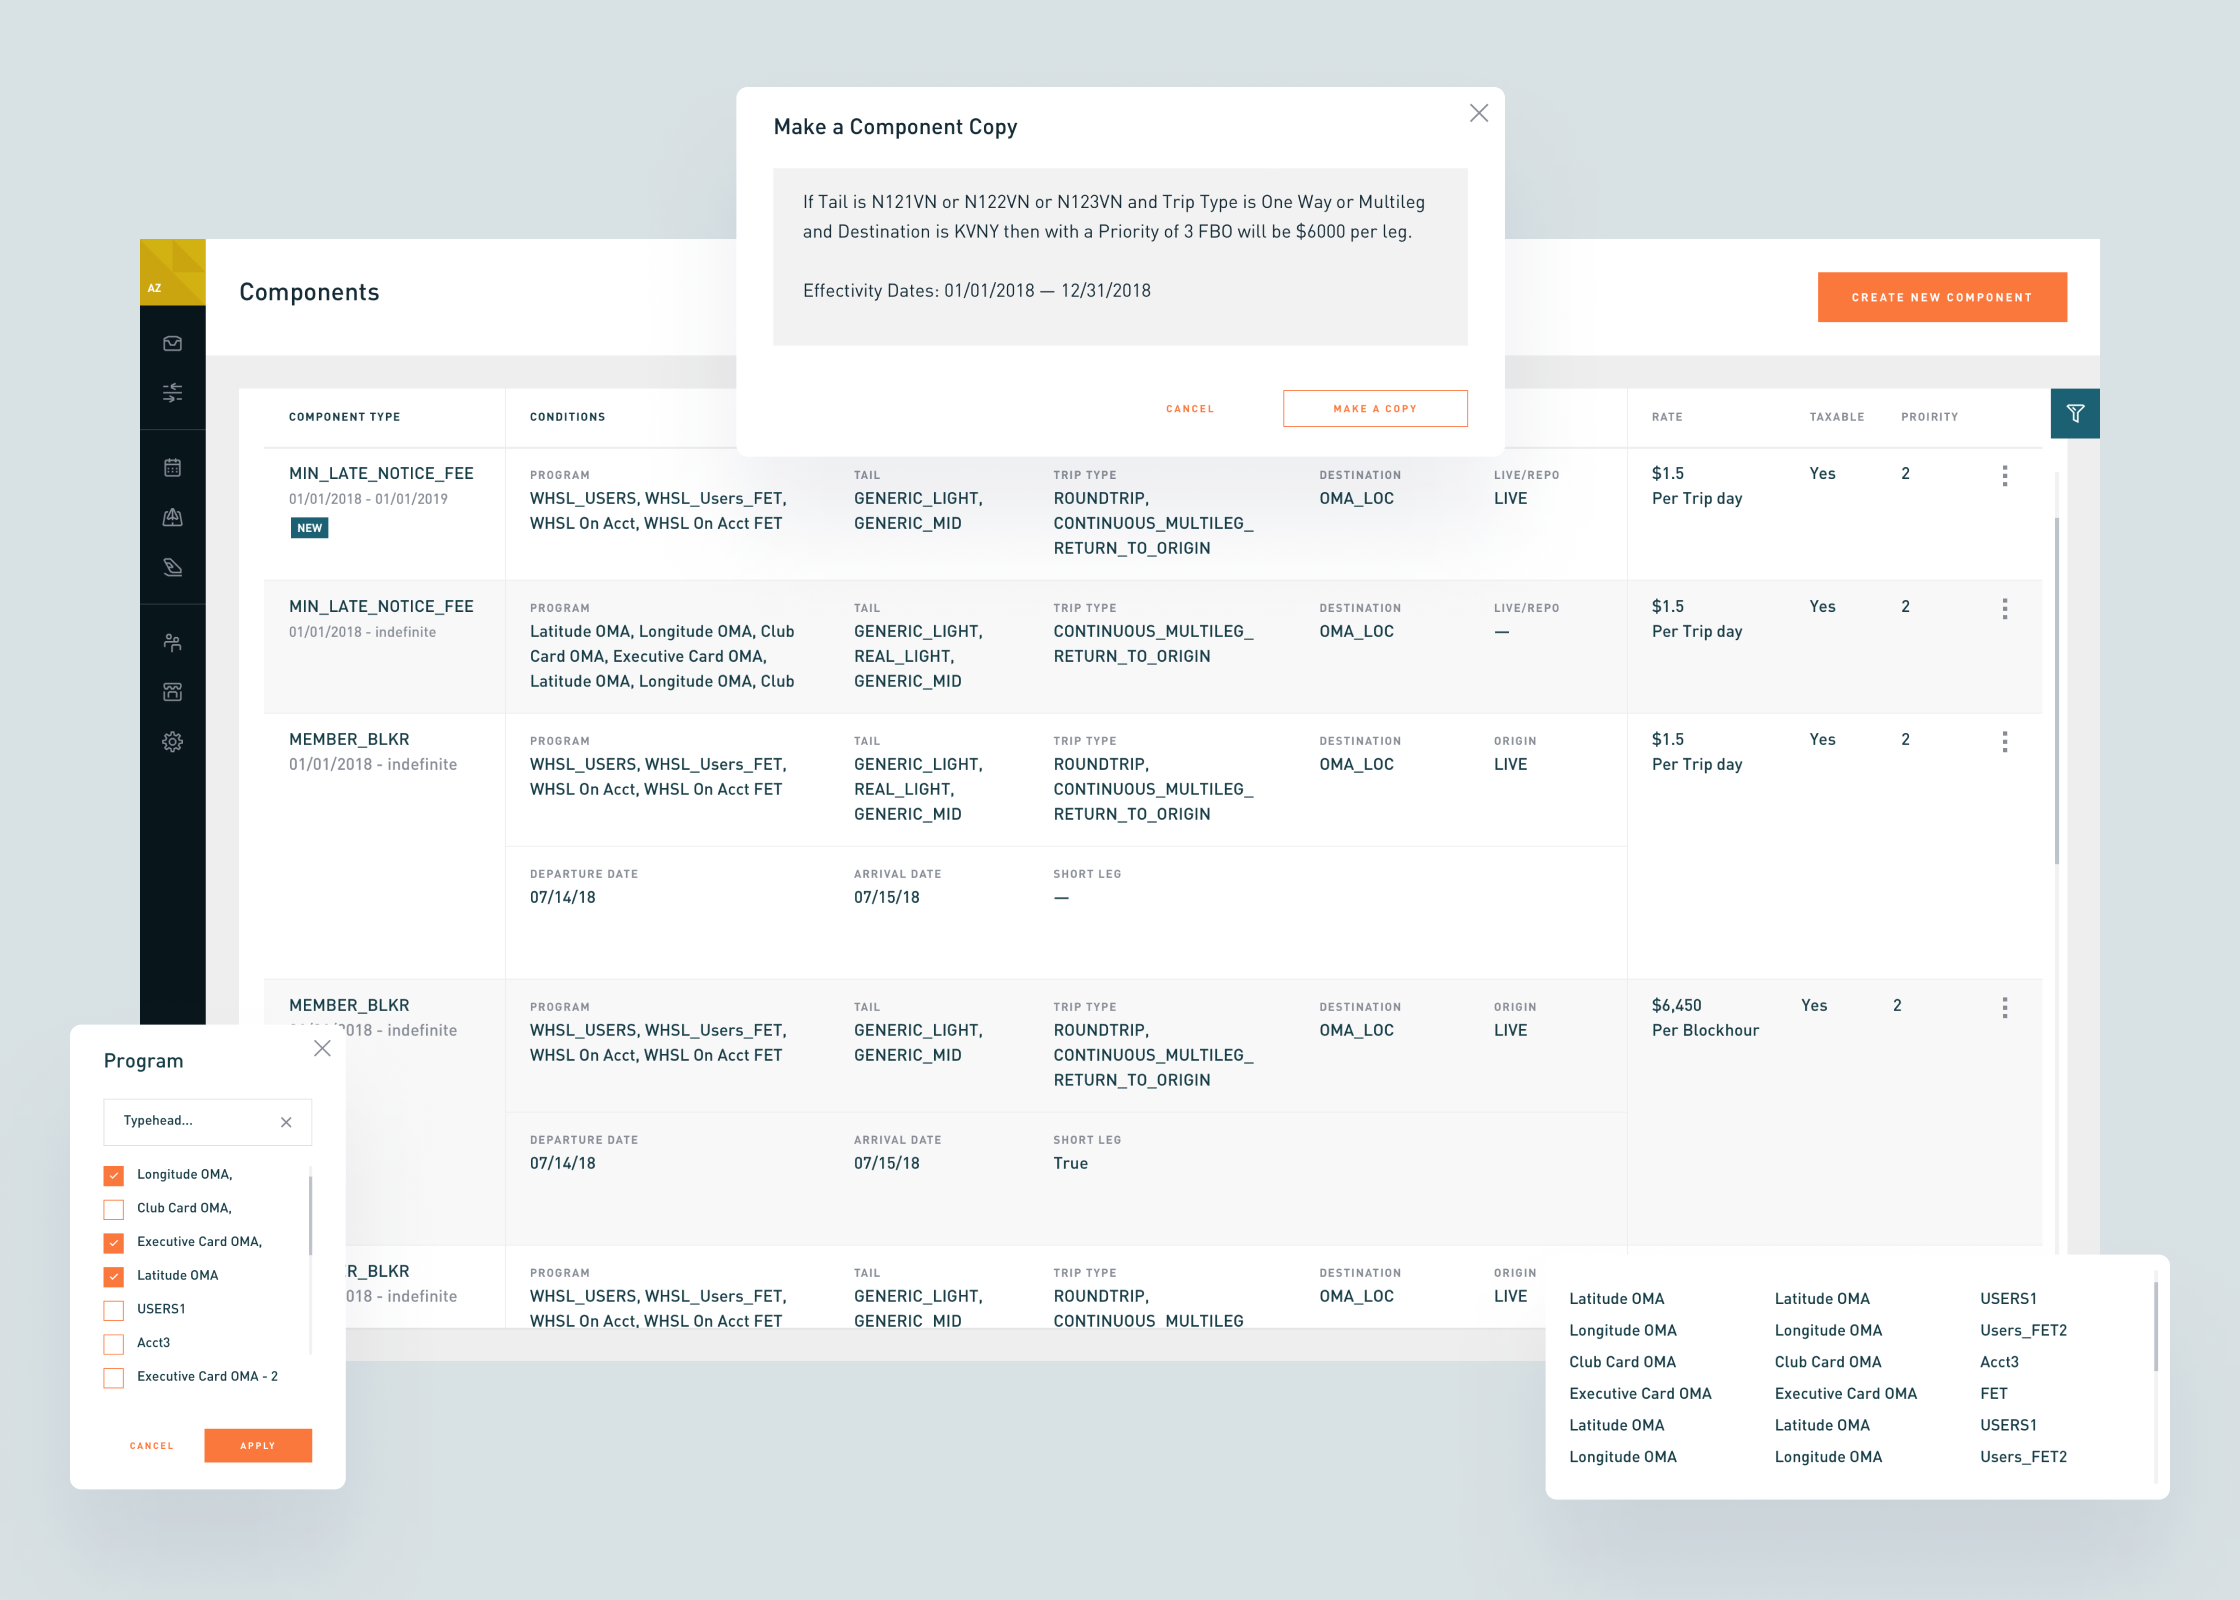Open the users icon in the sidebar

(172, 642)
